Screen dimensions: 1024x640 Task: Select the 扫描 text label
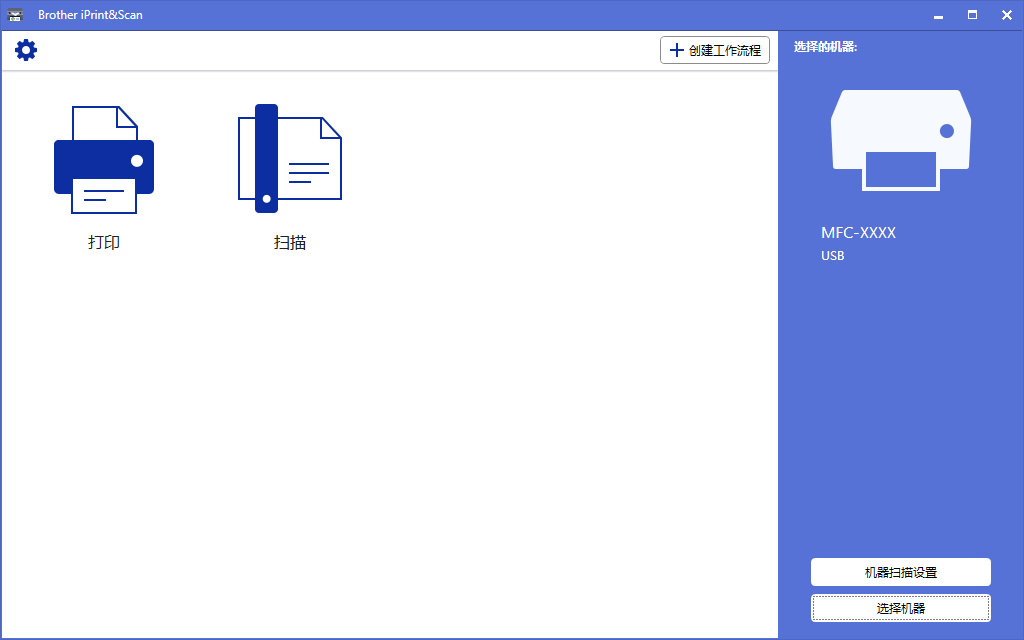pos(289,242)
